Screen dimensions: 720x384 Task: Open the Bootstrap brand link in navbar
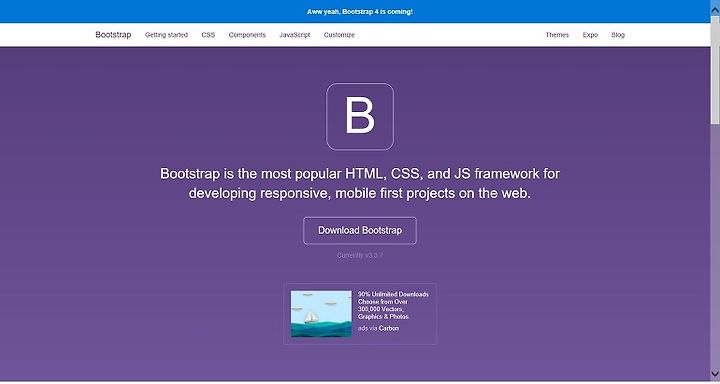pos(113,35)
